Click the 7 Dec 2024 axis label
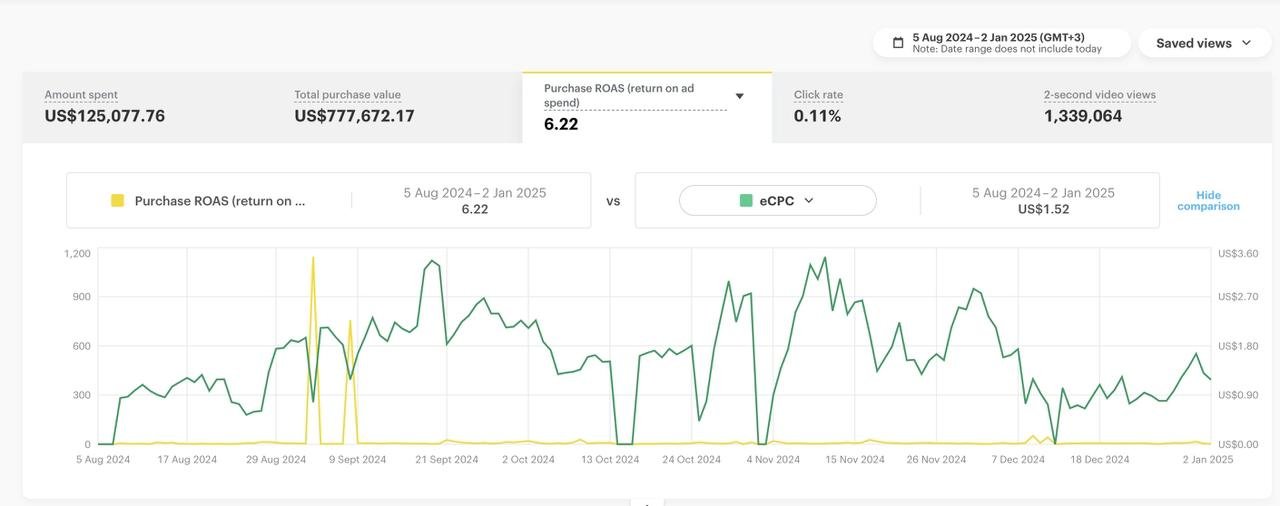Screen dimensions: 1280x506 click(1018, 460)
